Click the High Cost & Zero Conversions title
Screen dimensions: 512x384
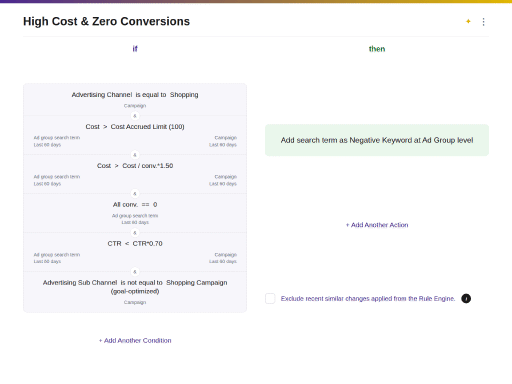106,21
